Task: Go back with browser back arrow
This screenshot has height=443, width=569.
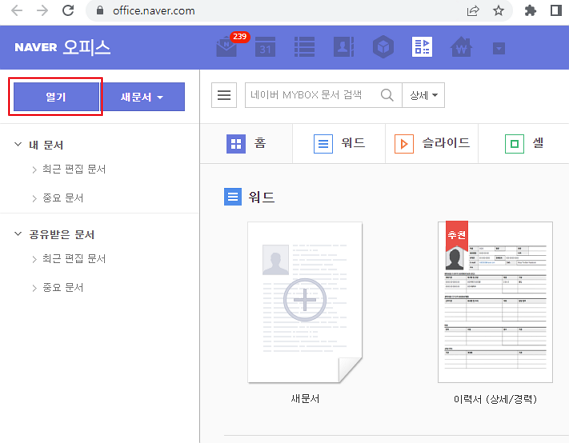Action: coord(17,11)
